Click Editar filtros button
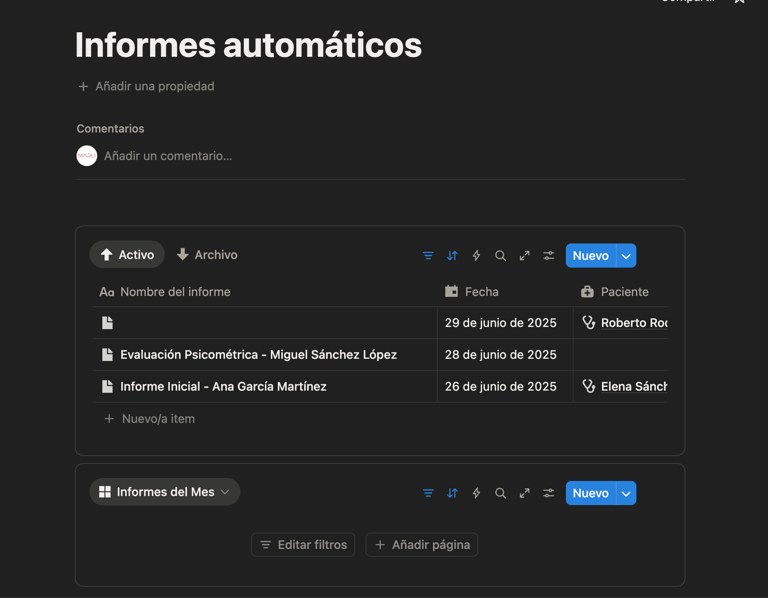 [303, 545]
